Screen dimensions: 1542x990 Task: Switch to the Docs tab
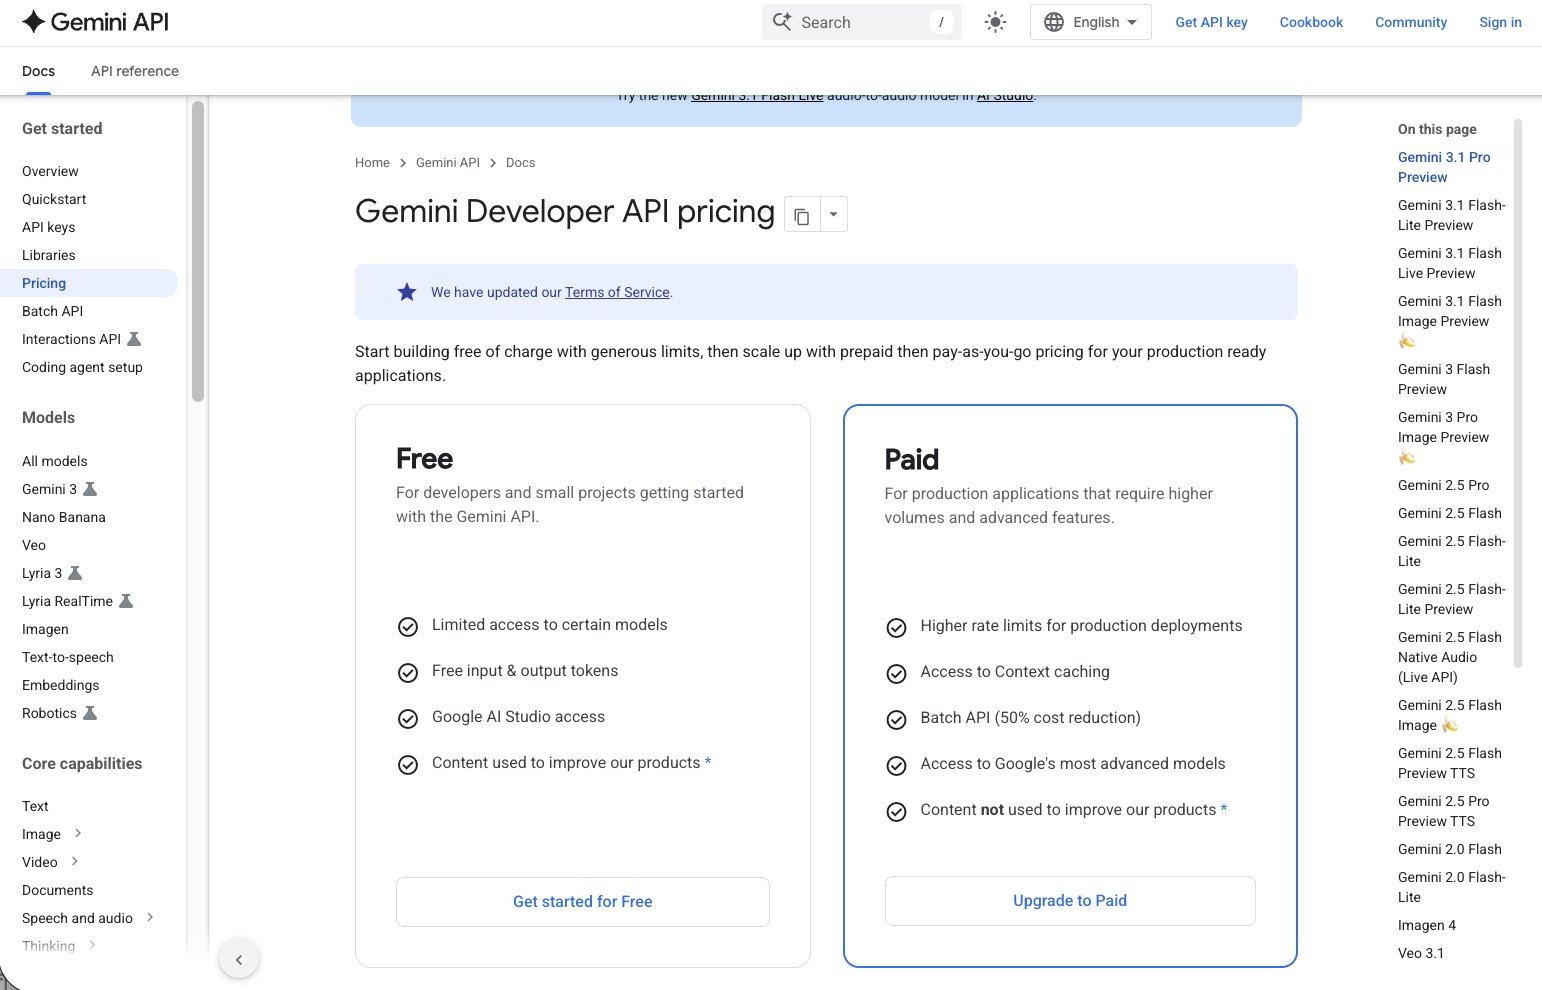38,71
